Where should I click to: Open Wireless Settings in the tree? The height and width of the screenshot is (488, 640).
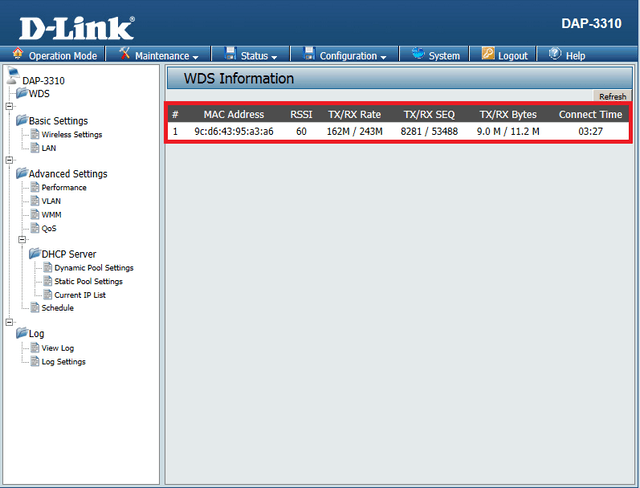tap(72, 135)
